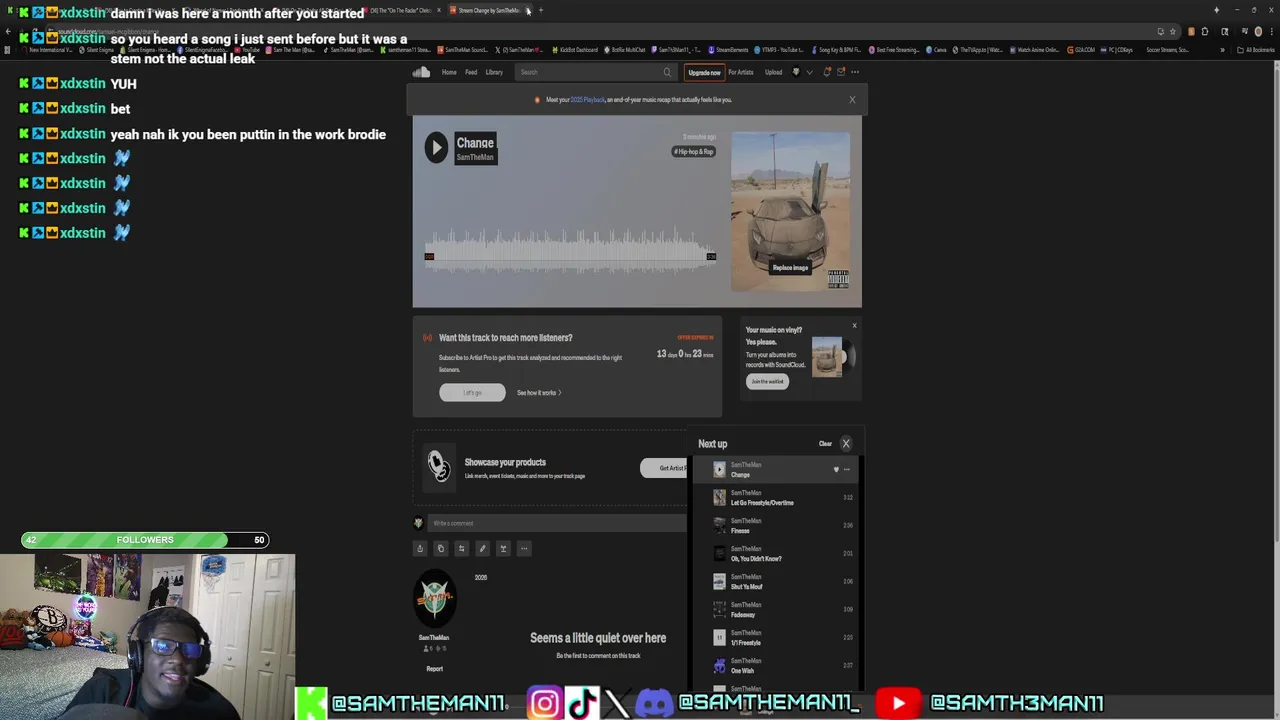Open the Upload page link
Image resolution: width=1280 pixels, height=720 pixels.
(x=773, y=72)
